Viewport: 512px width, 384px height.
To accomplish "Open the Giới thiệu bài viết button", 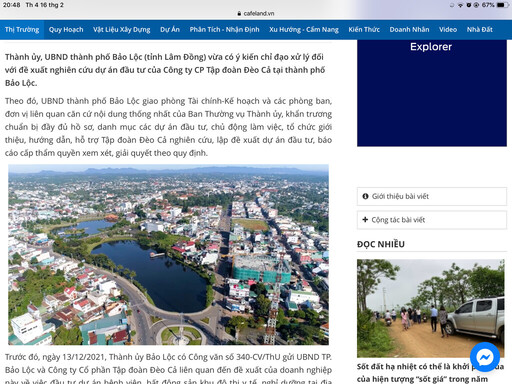I will click(x=432, y=196).
